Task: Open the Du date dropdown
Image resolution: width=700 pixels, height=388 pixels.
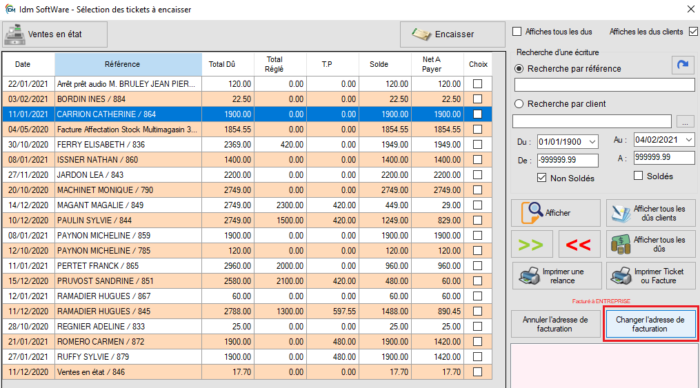Action: click(x=592, y=142)
